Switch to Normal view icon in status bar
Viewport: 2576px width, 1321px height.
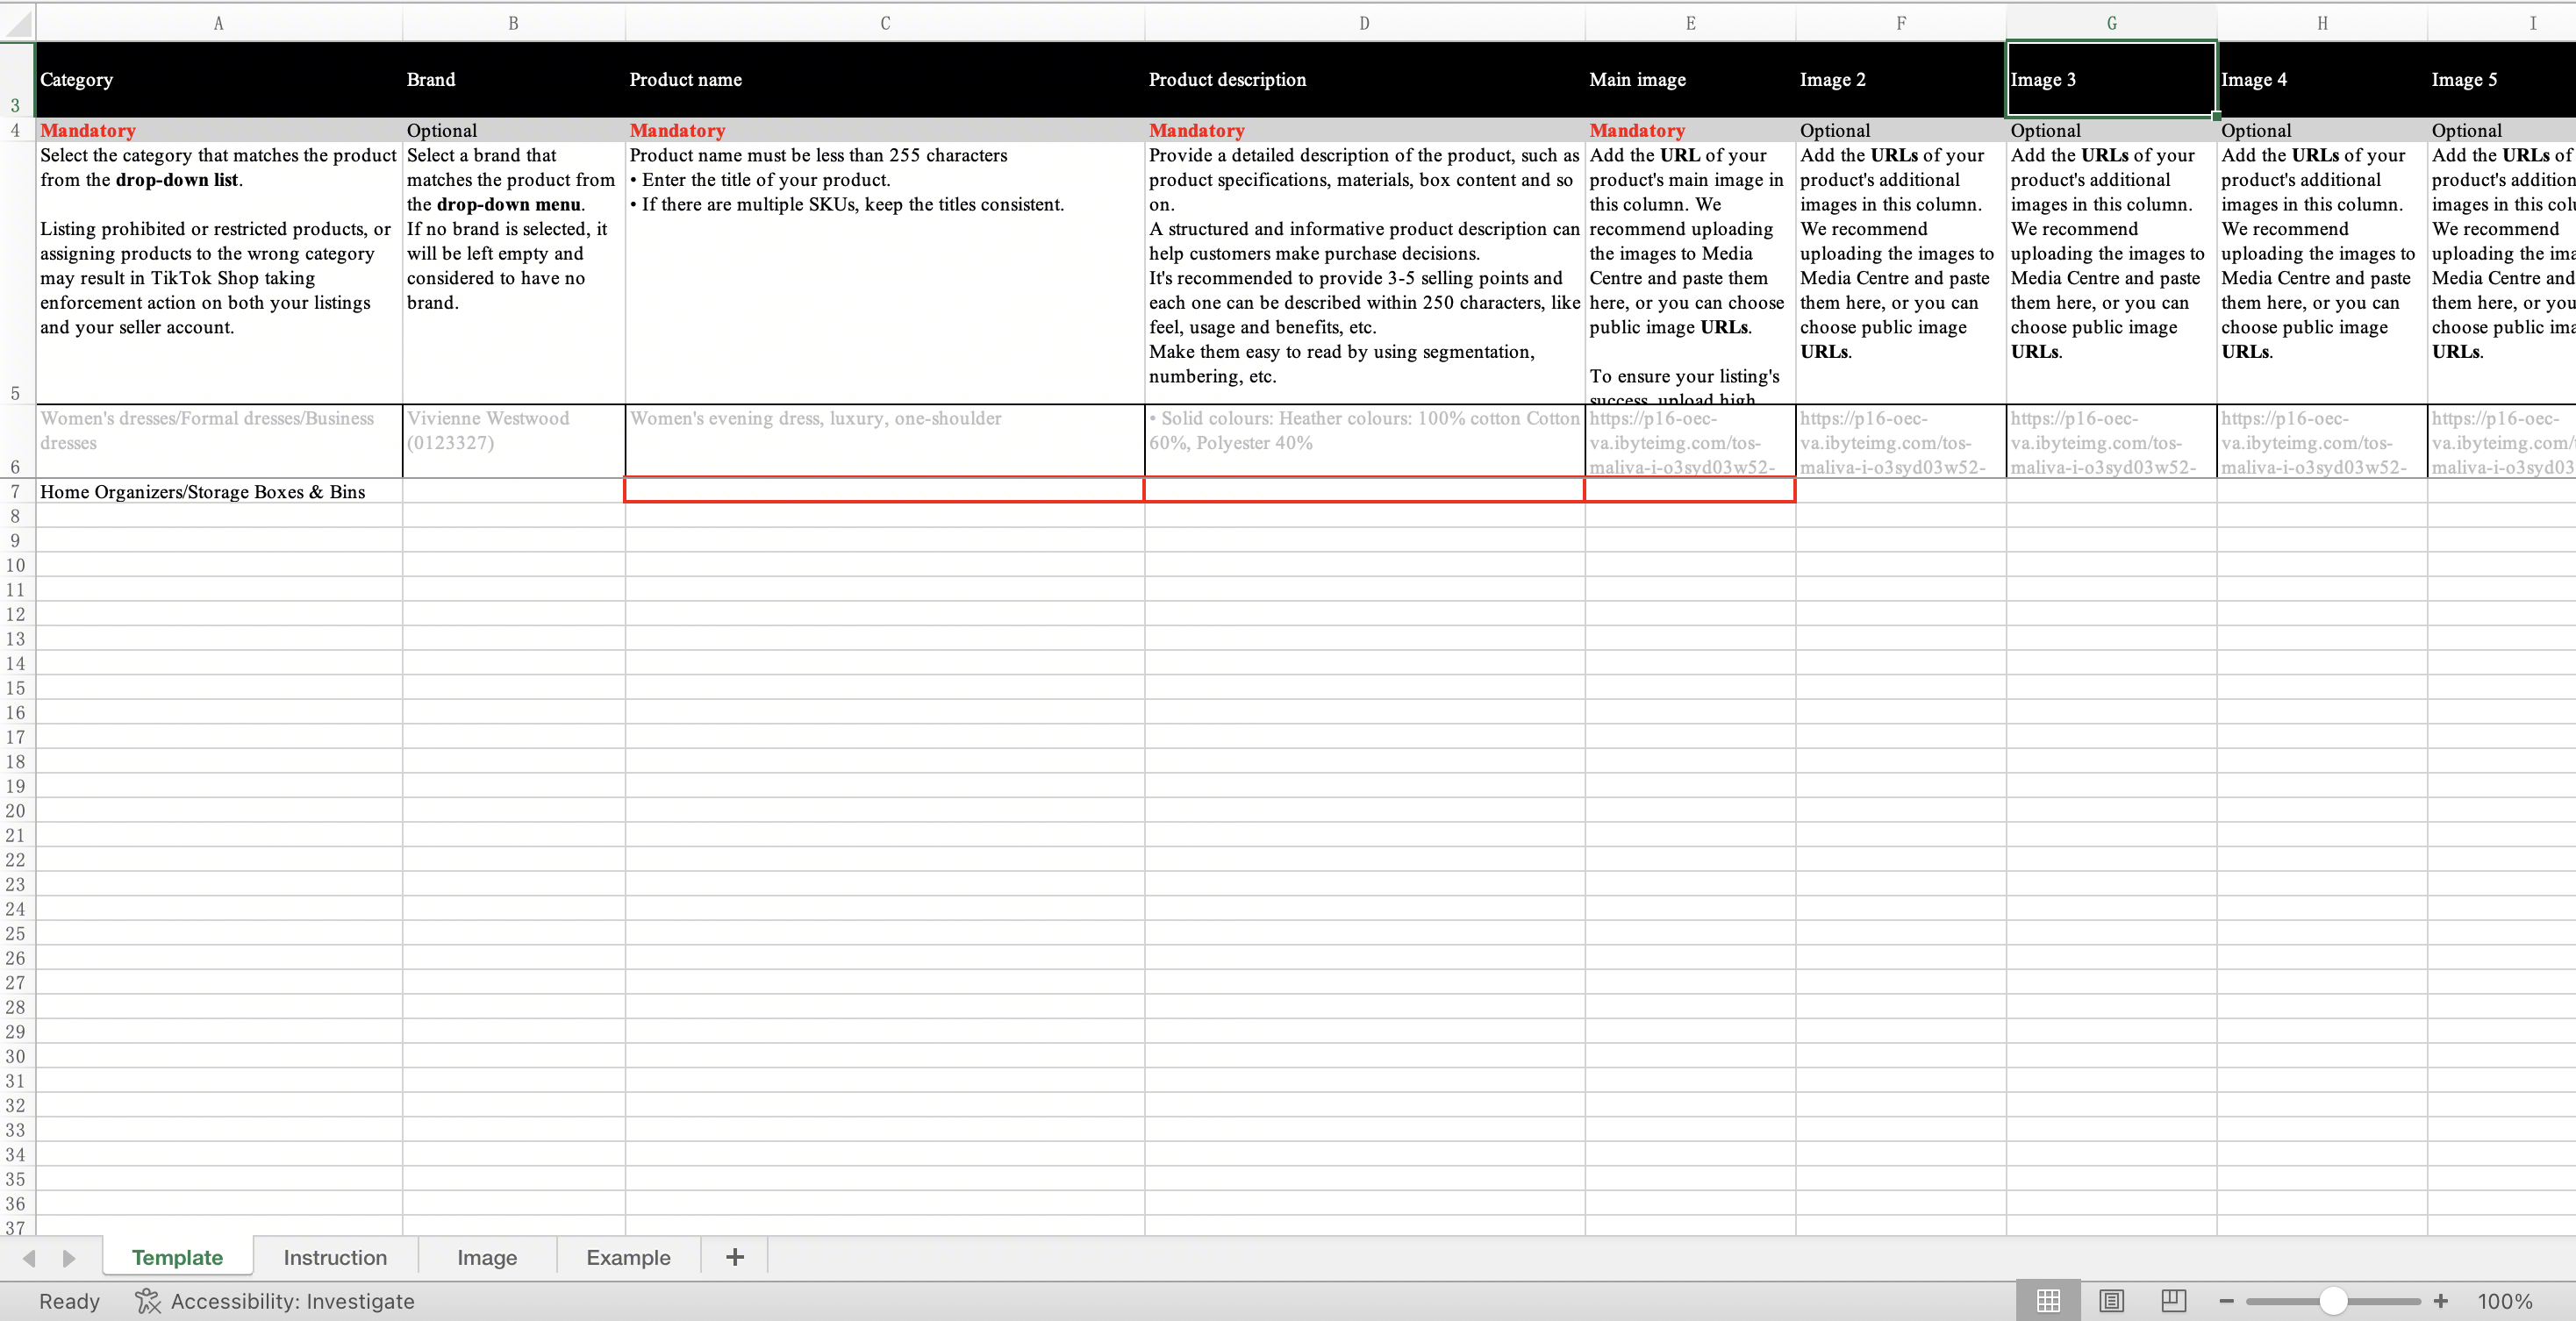2048,1300
